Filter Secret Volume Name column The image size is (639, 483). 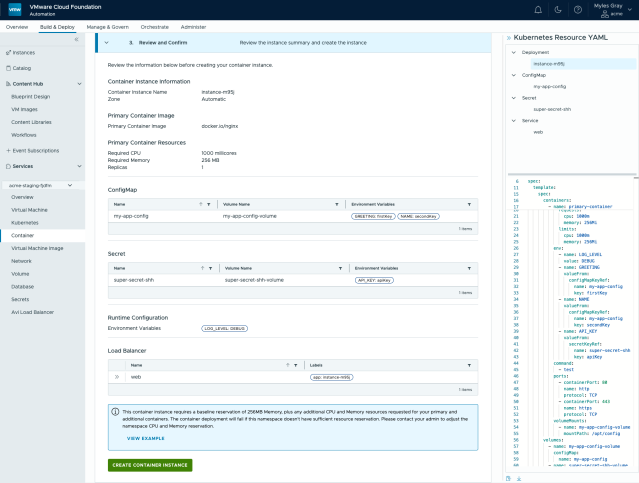pyautogui.click(x=340, y=268)
